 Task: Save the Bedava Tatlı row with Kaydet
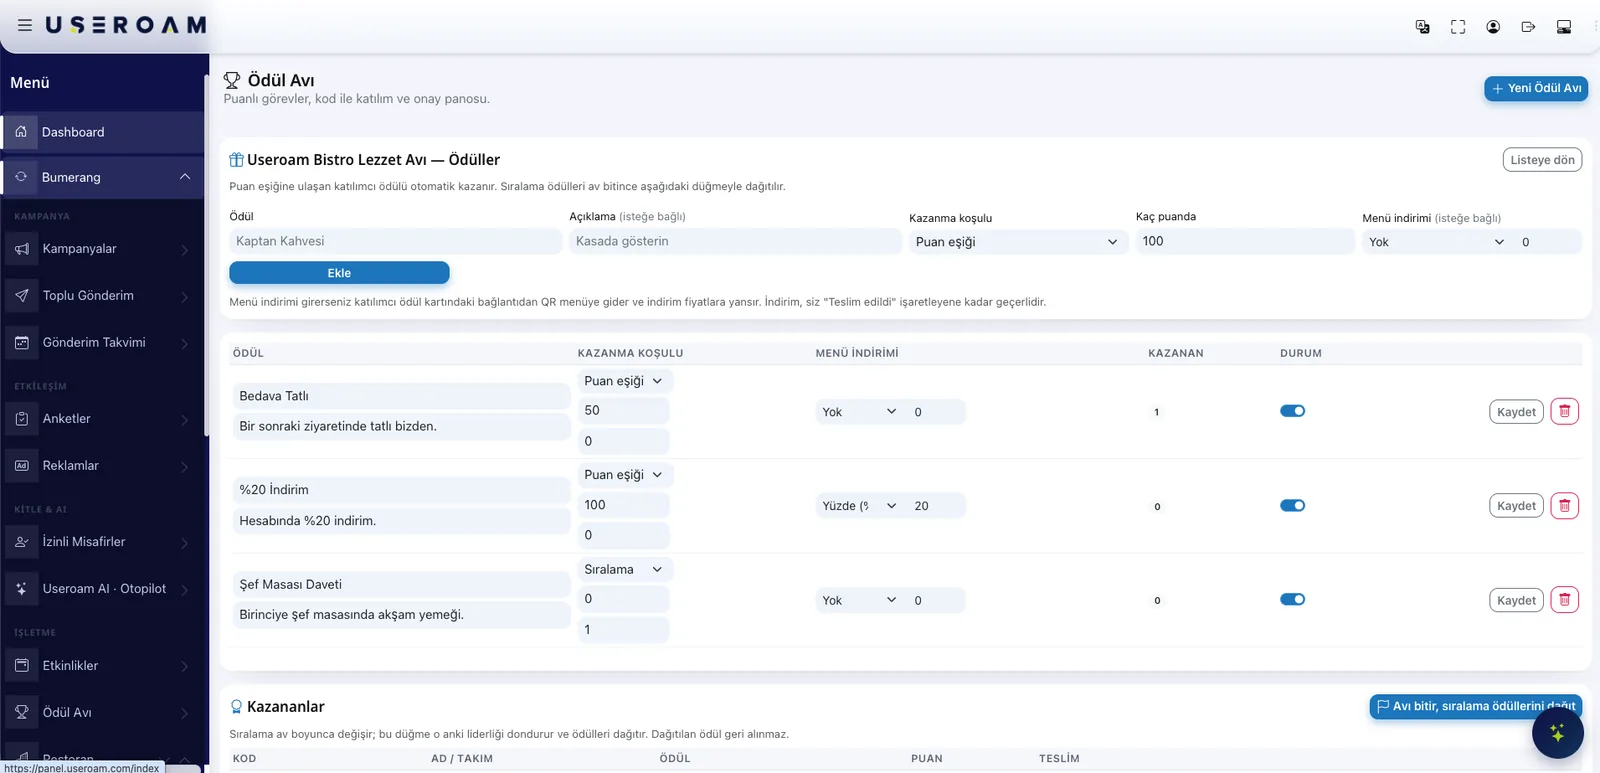tap(1516, 412)
